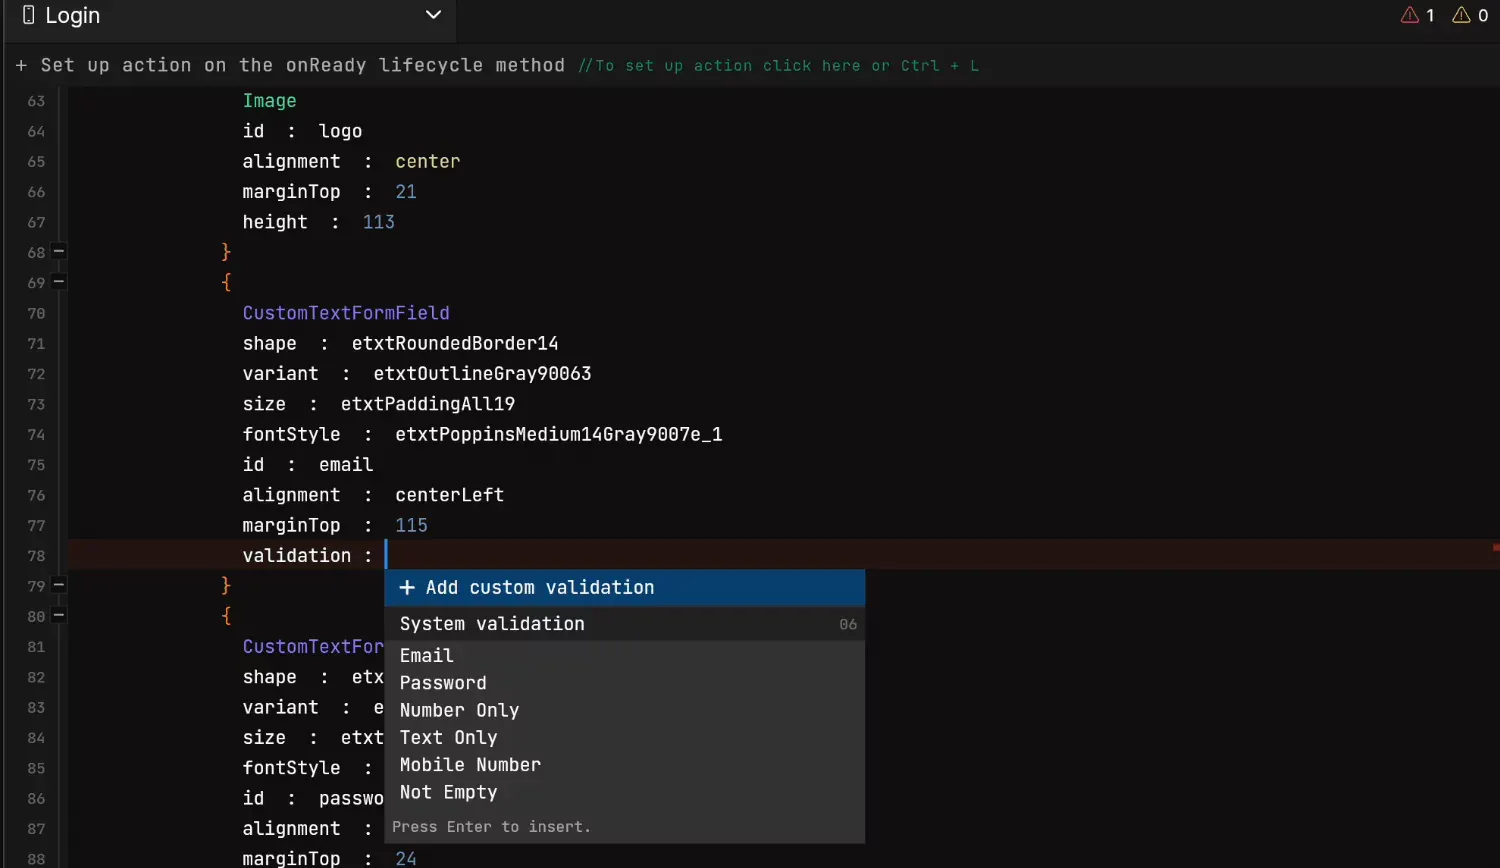Image resolution: width=1500 pixels, height=868 pixels.
Task: Toggle fold marker on line 79
Action: [x=59, y=585]
